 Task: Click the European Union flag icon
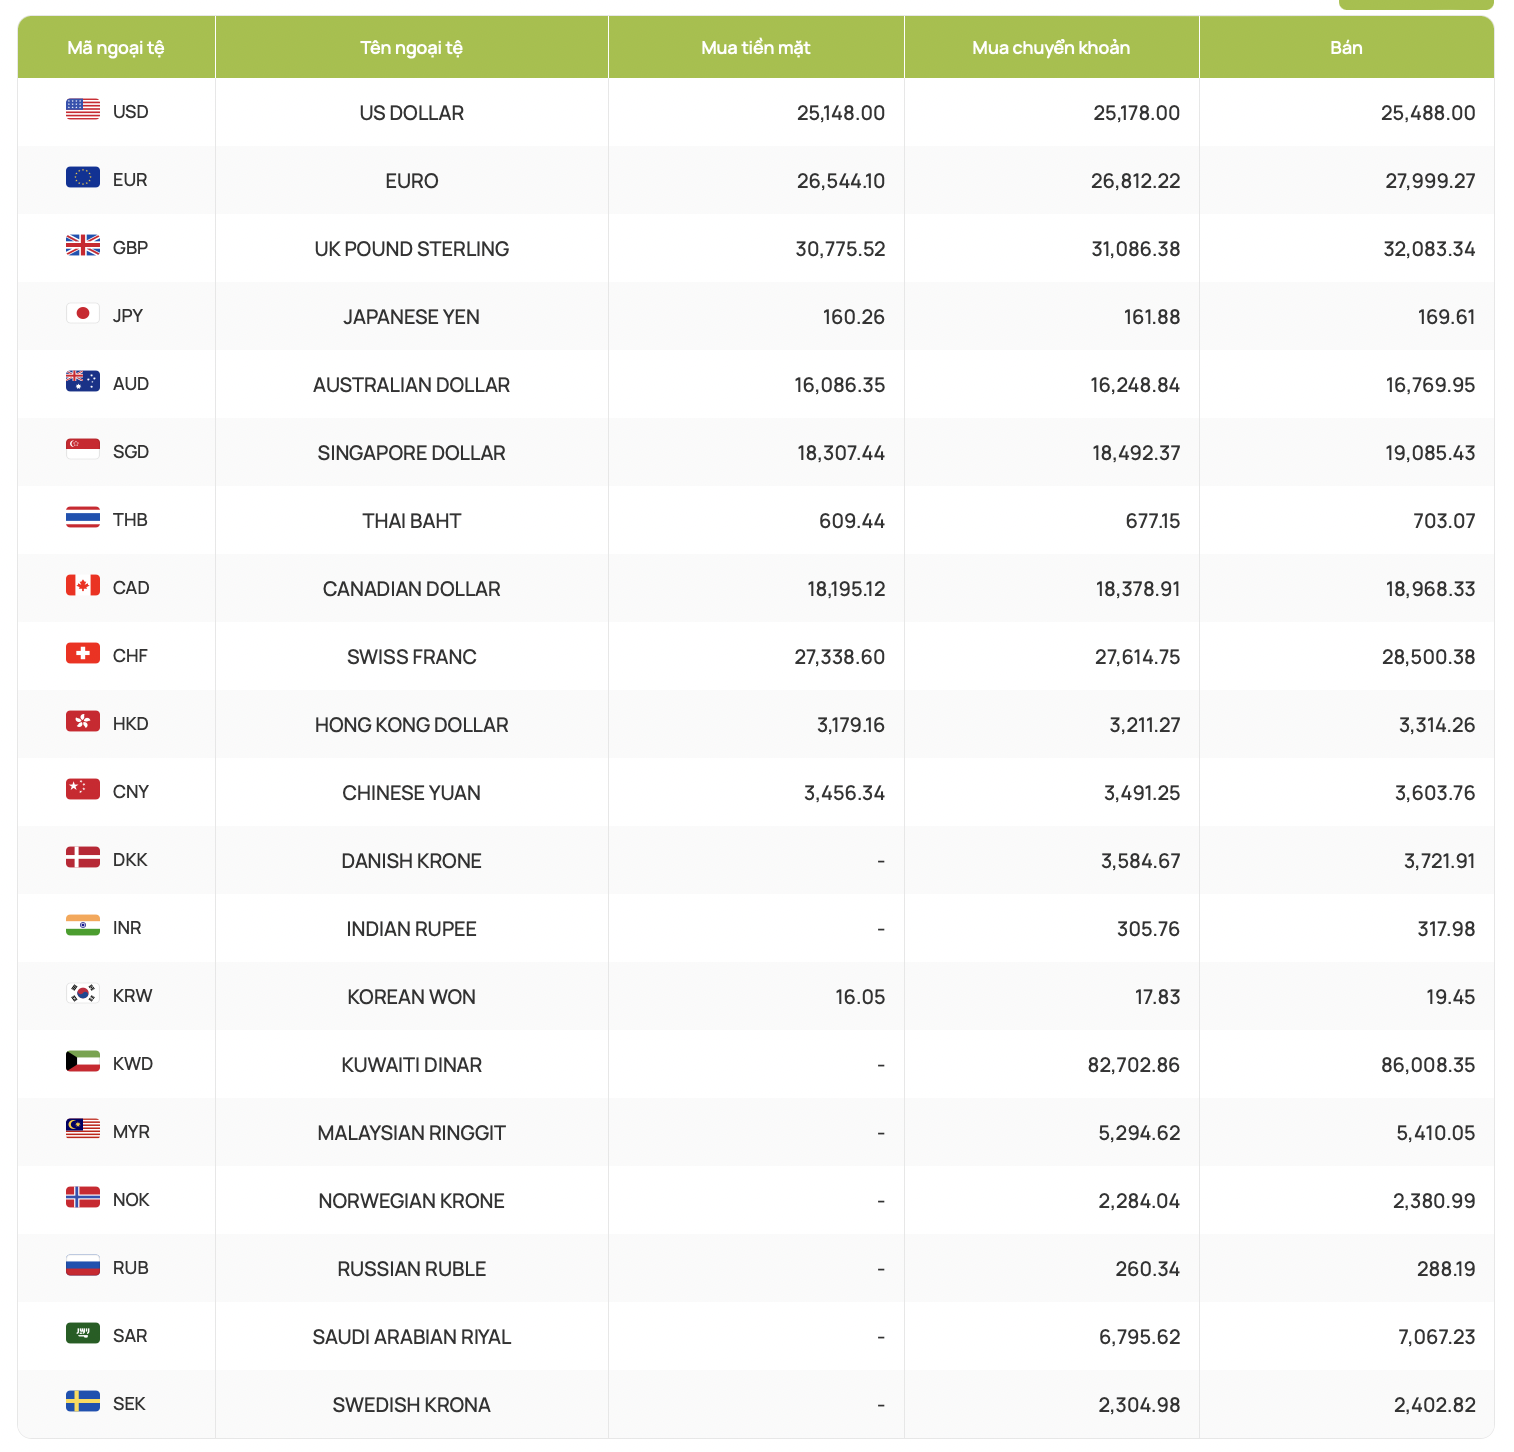[83, 177]
